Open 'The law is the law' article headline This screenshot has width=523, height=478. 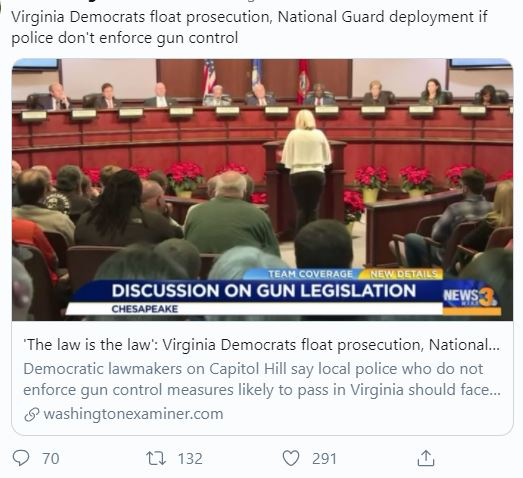pos(262,345)
